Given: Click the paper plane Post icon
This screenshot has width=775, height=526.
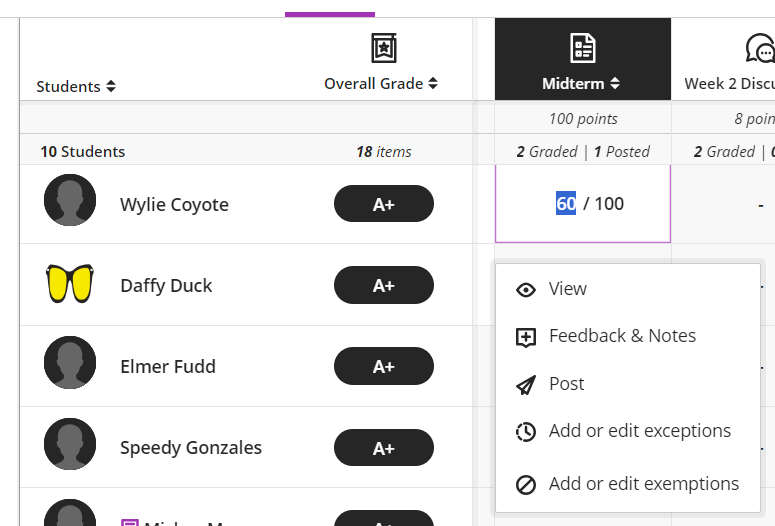Looking at the screenshot, I should pos(526,385).
